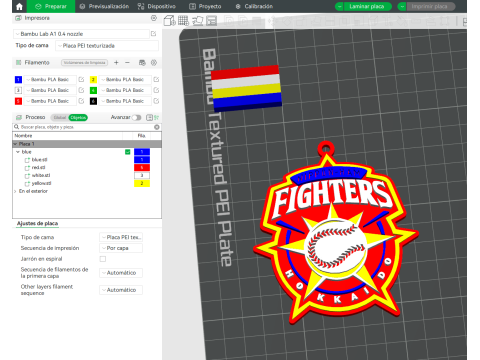Collapse the Placa 1 tree row
480x360 pixels.
tap(15, 144)
